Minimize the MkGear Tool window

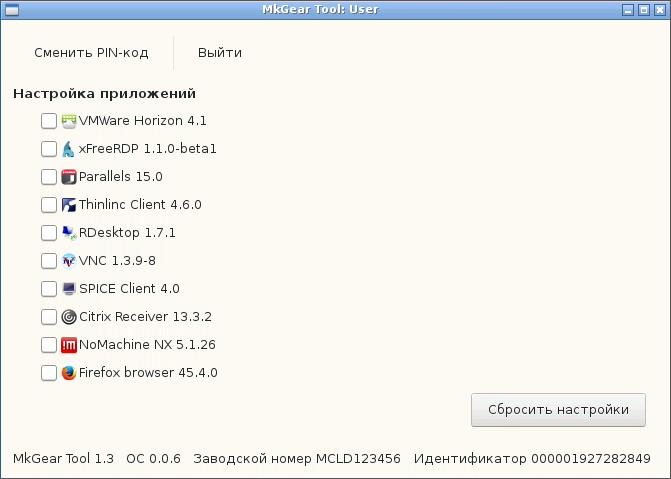coord(628,10)
